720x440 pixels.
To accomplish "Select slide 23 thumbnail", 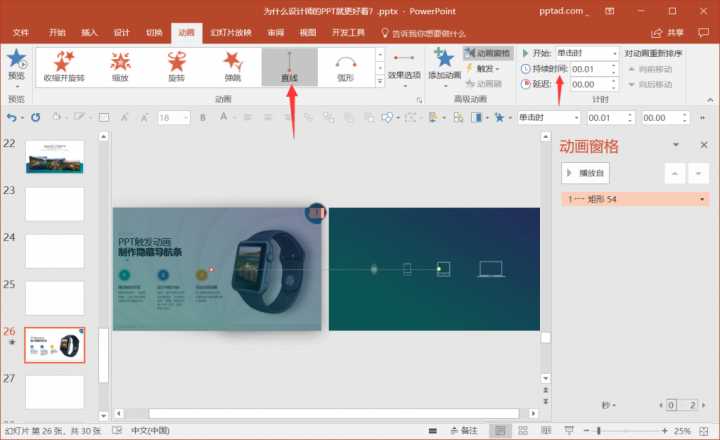I will [55, 204].
